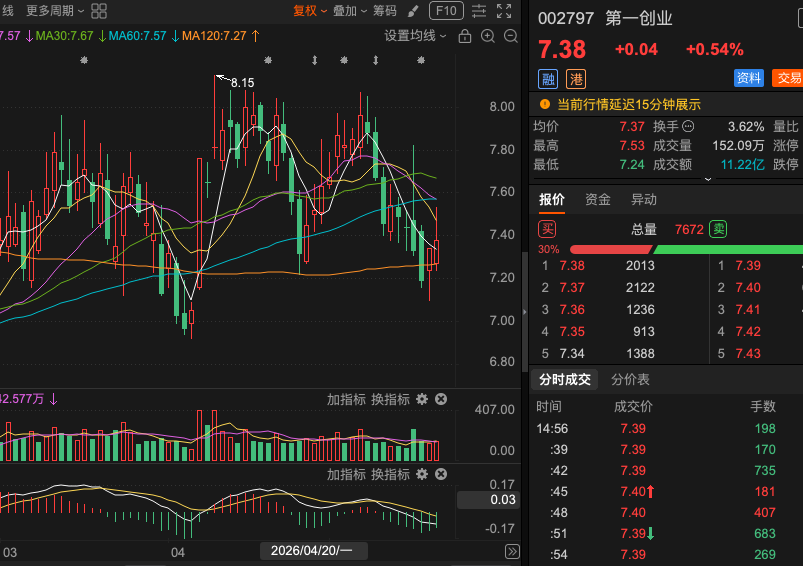Expand the quote details chevron

click(708, 179)
